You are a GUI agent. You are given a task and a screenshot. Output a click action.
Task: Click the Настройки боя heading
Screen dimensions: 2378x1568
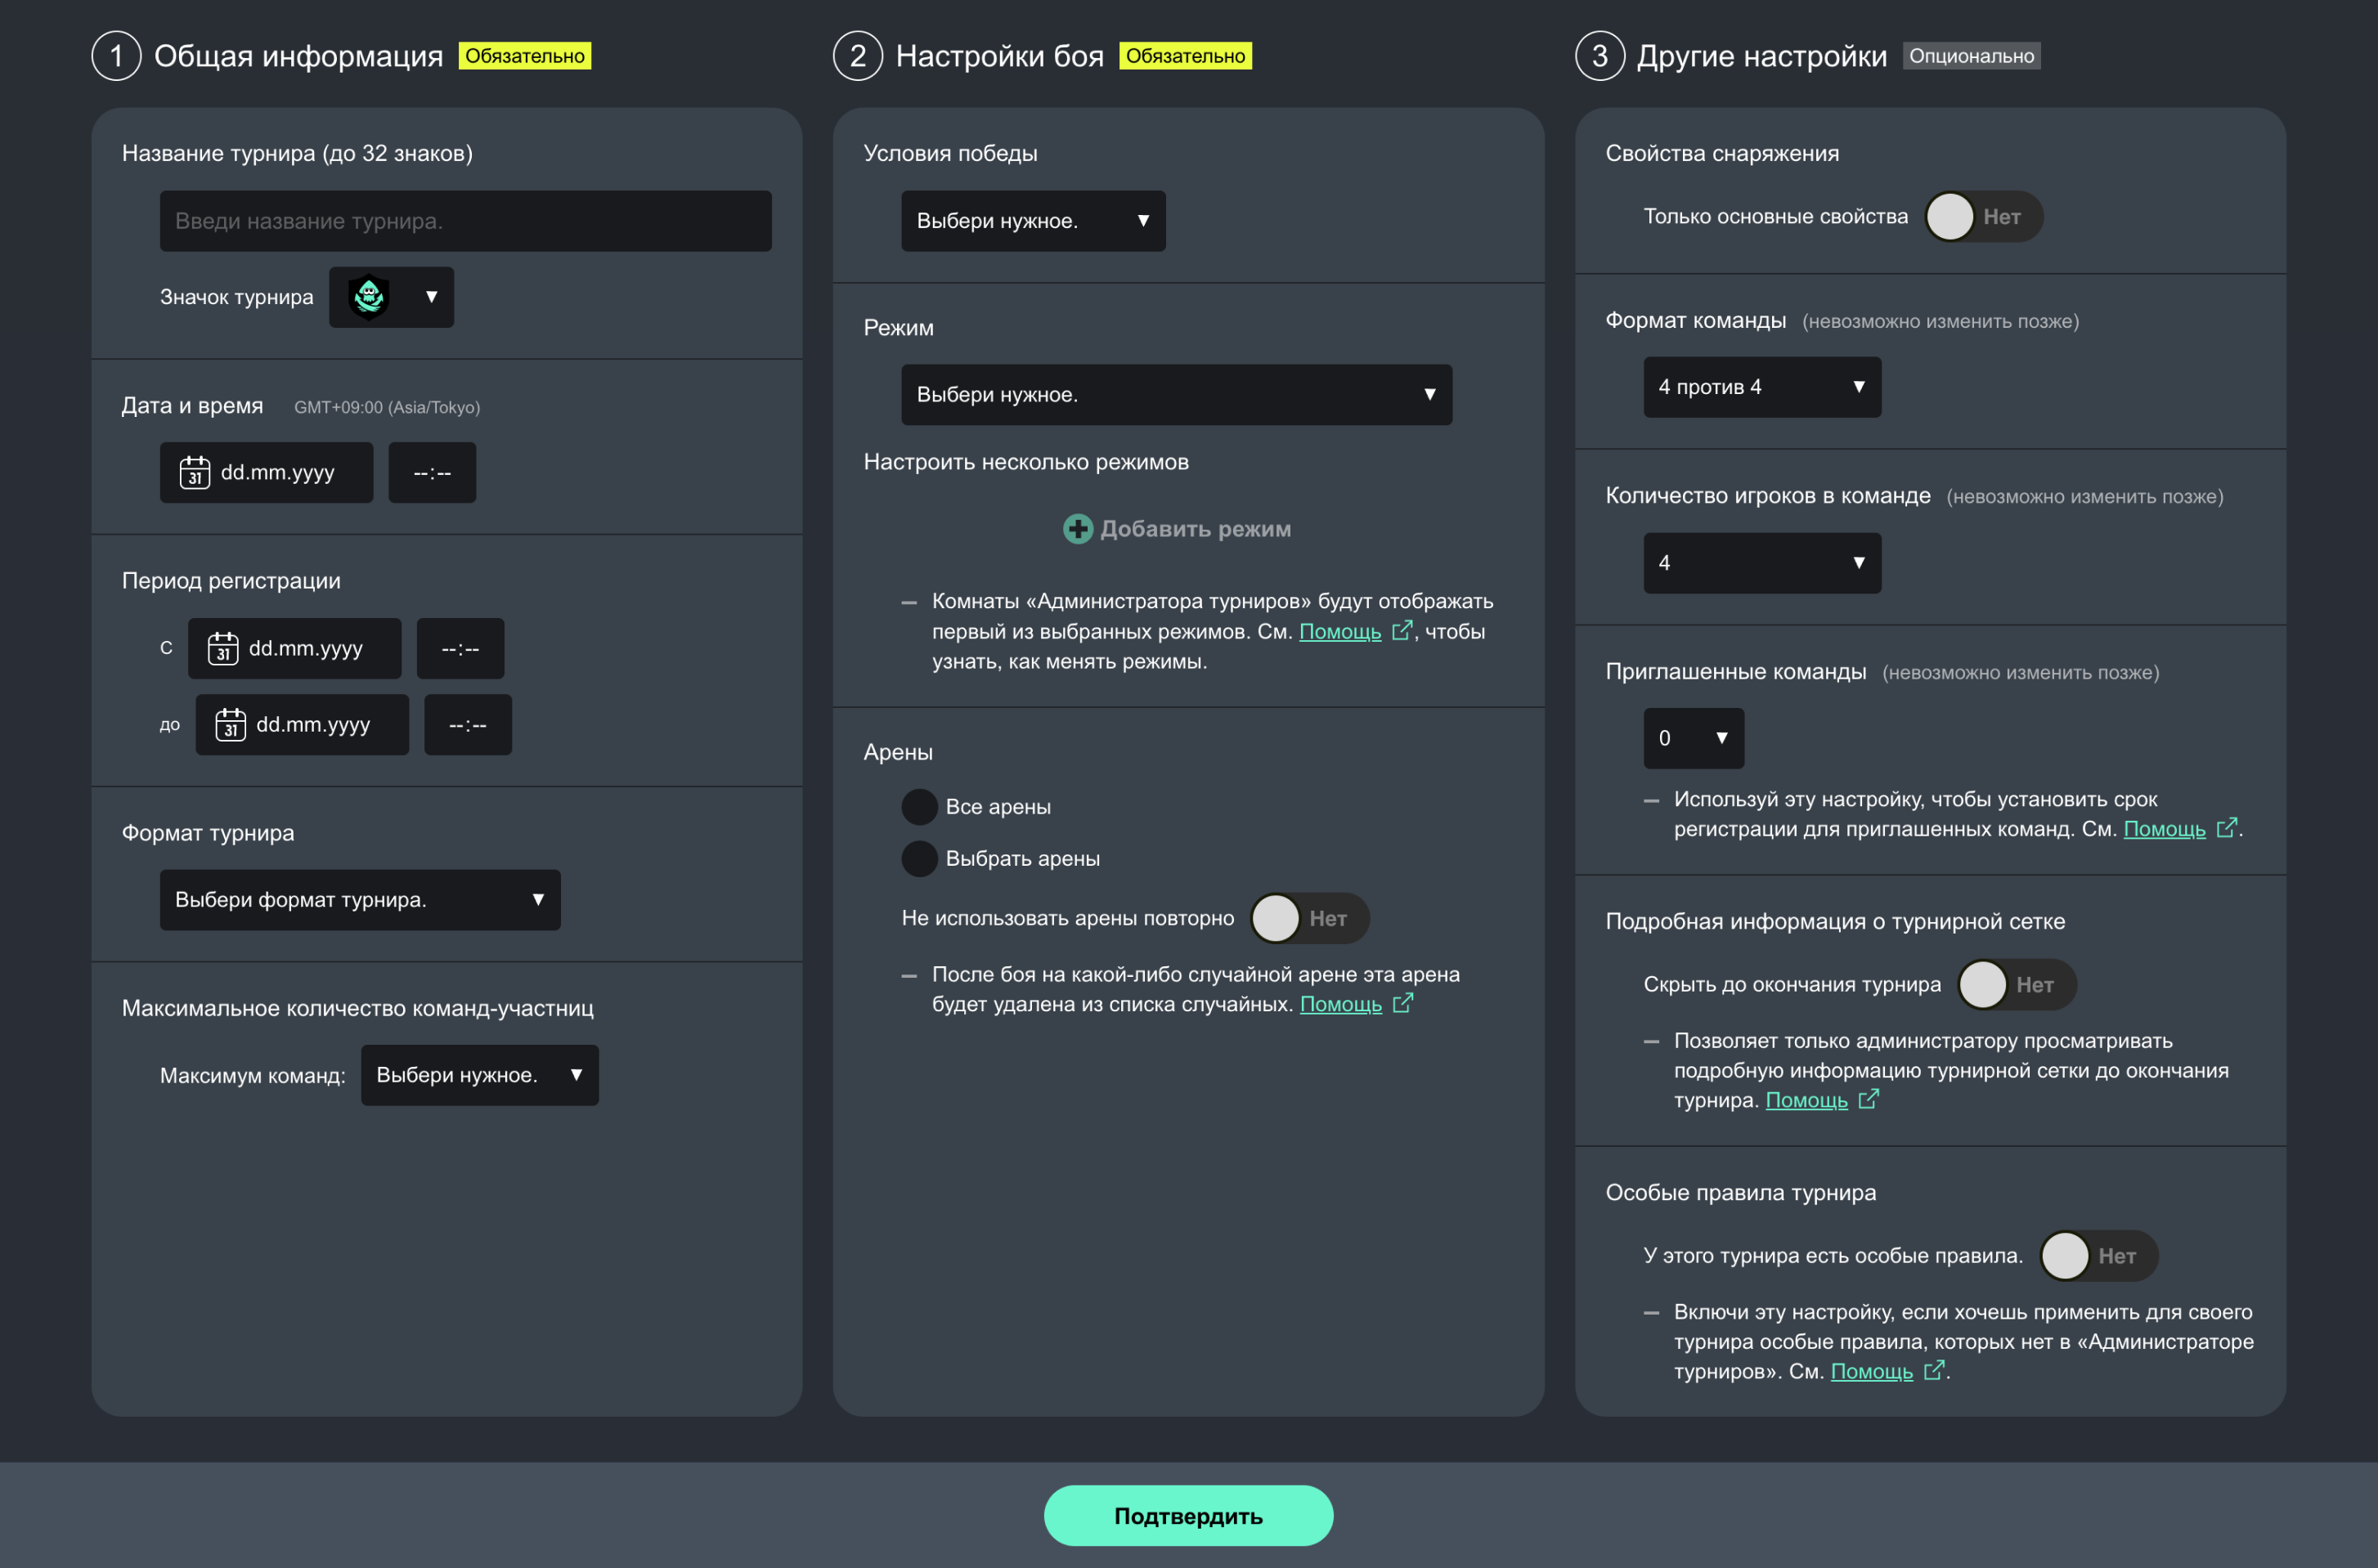tap(999, 56)
